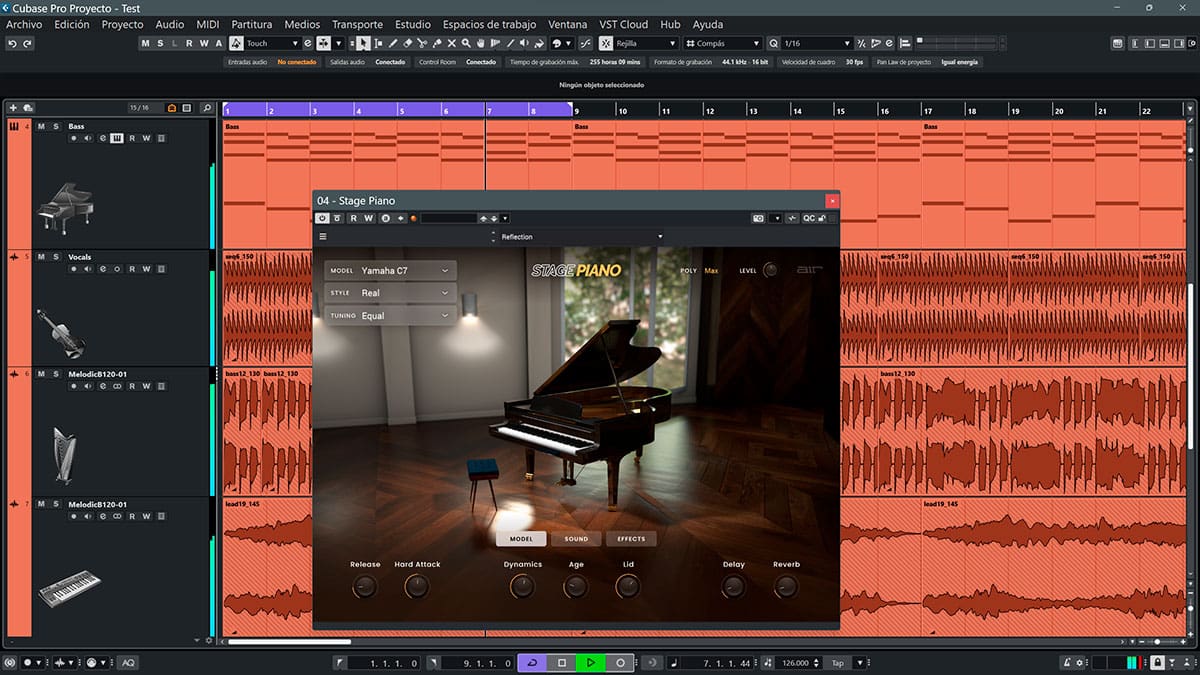Click the Add Track plus icon
1200x675 pixels.
pos(13,107)
